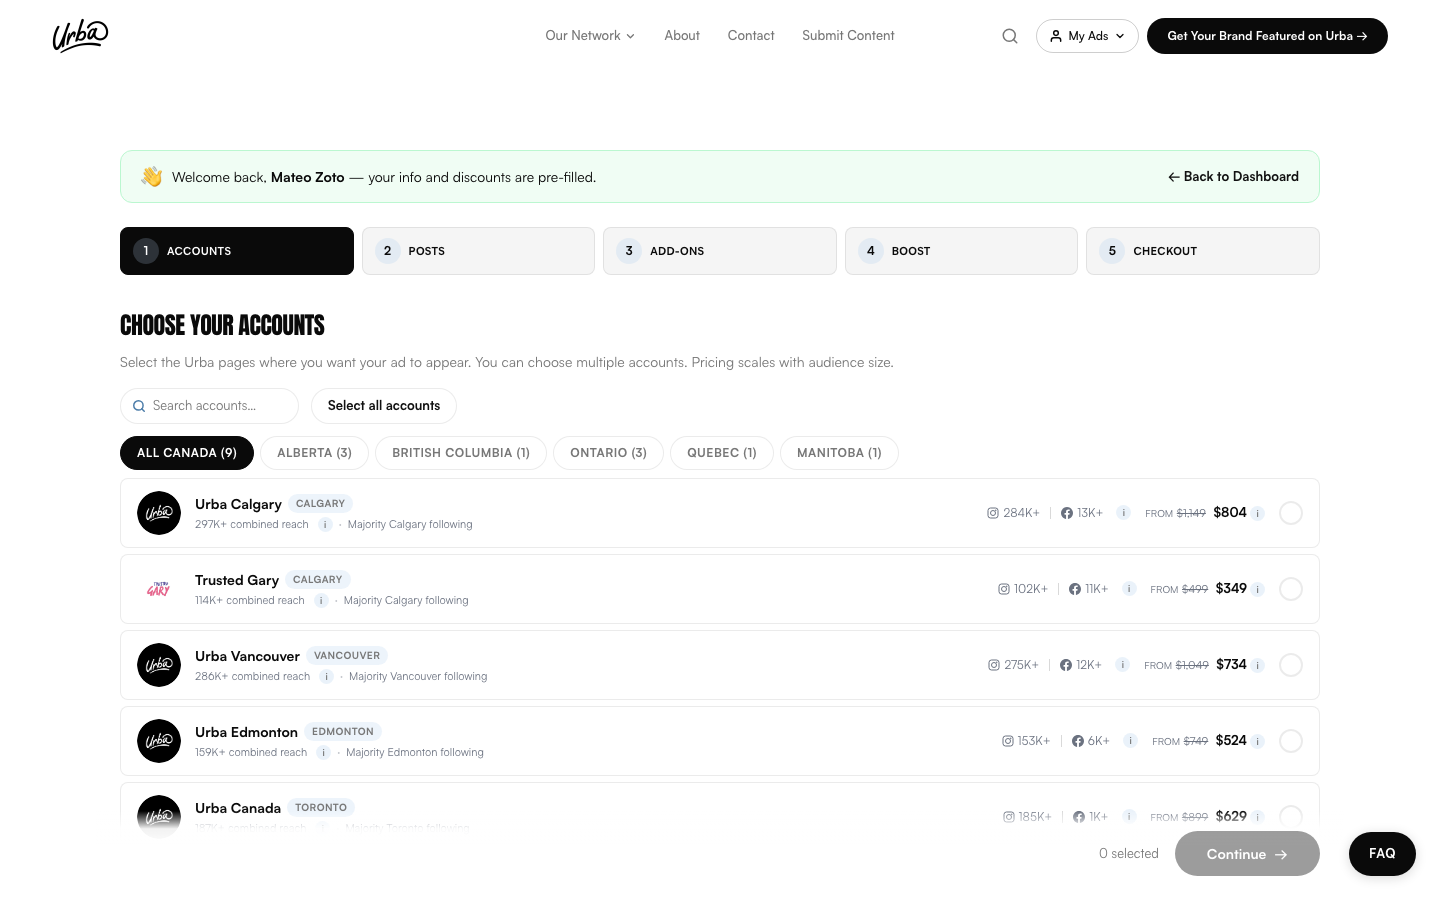
Task: Filter accounts by Ontario (3)
Action: (x=608, y=453)
